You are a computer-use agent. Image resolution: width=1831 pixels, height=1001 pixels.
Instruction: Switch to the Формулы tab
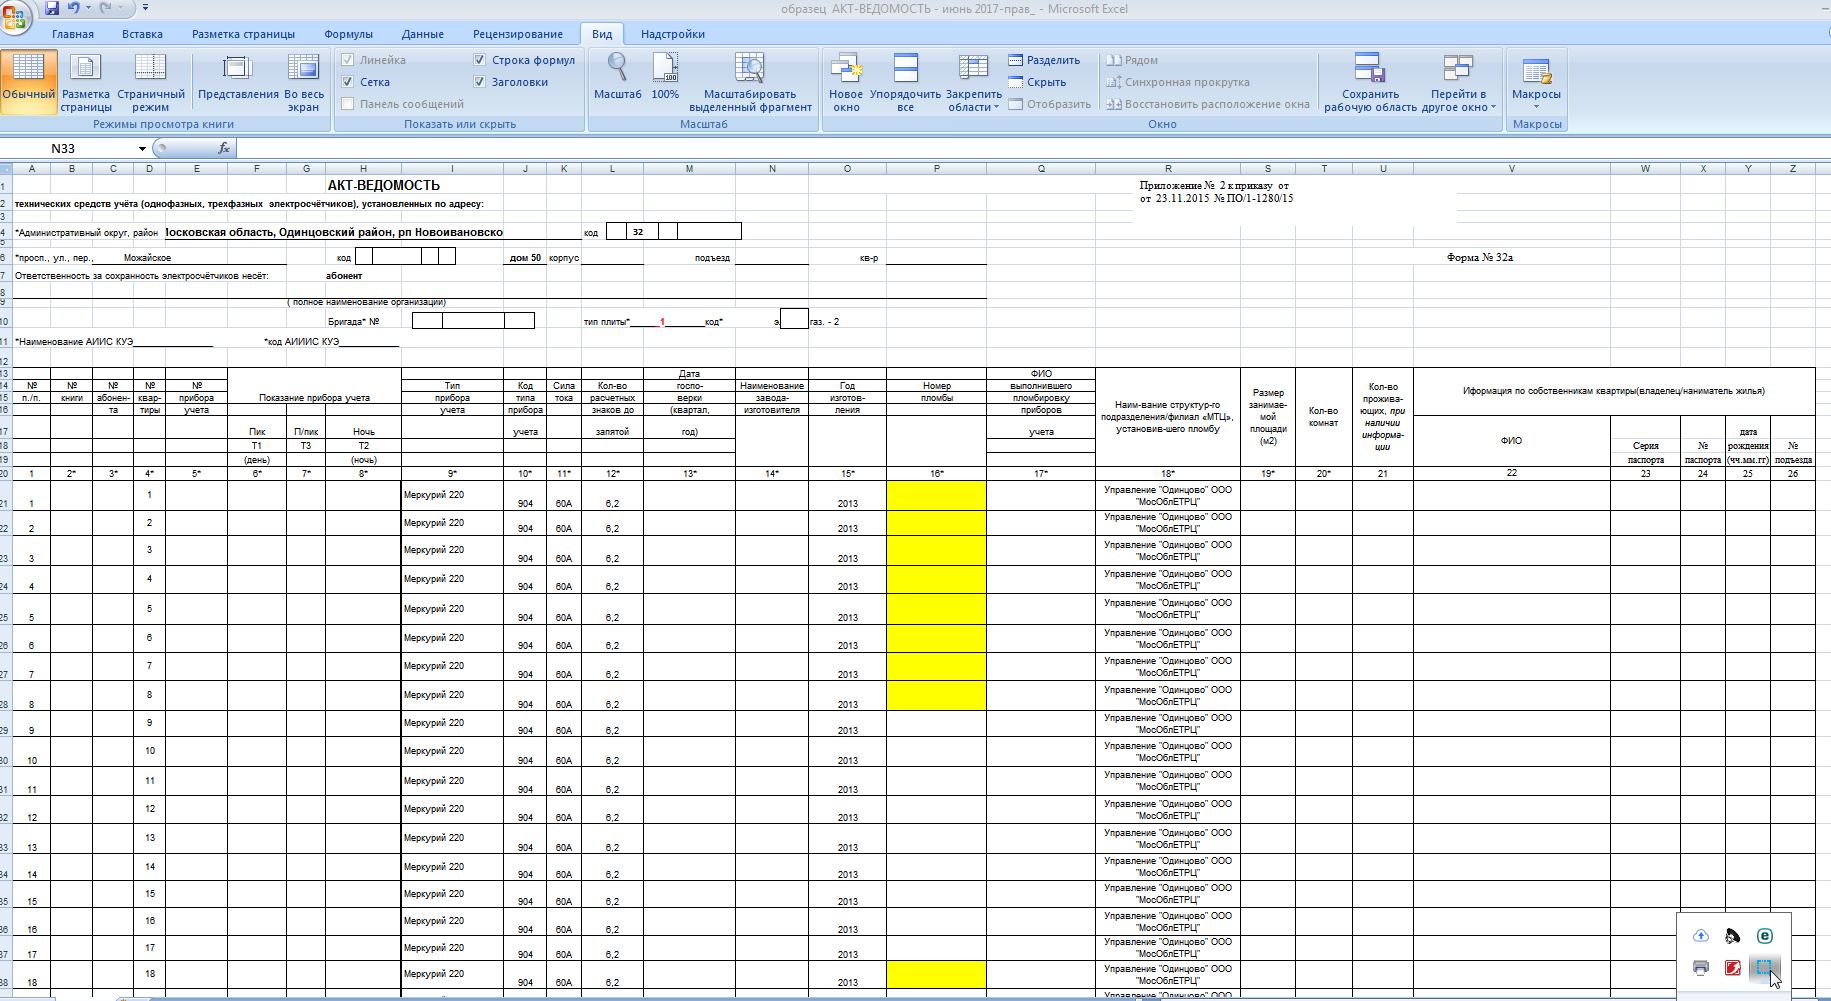348,34
